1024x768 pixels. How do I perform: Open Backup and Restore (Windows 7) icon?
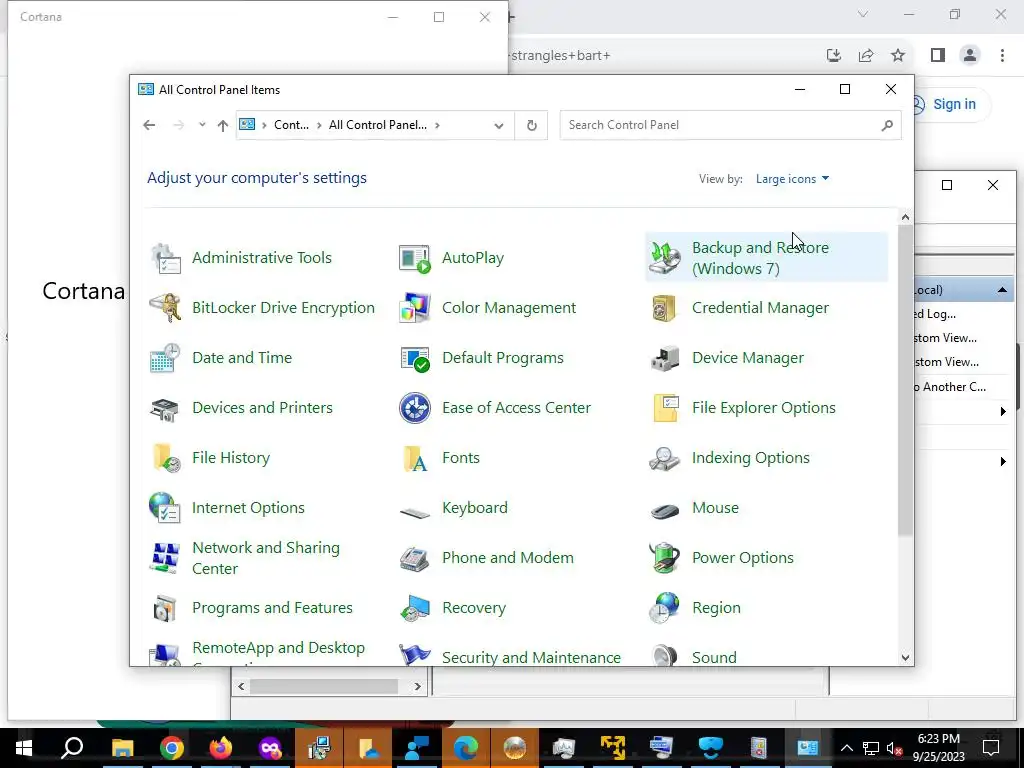pyautogui.click(x=665, y=258)
